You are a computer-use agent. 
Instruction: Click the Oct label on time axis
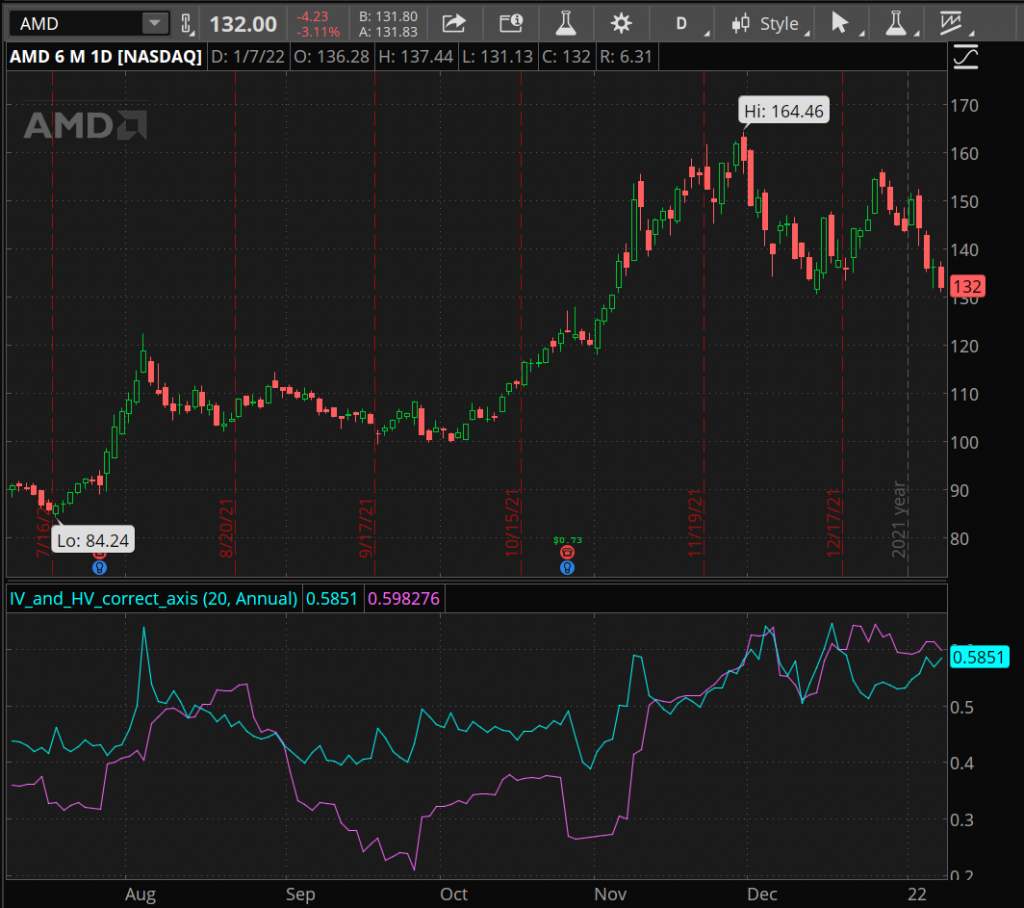click(454, 894)
